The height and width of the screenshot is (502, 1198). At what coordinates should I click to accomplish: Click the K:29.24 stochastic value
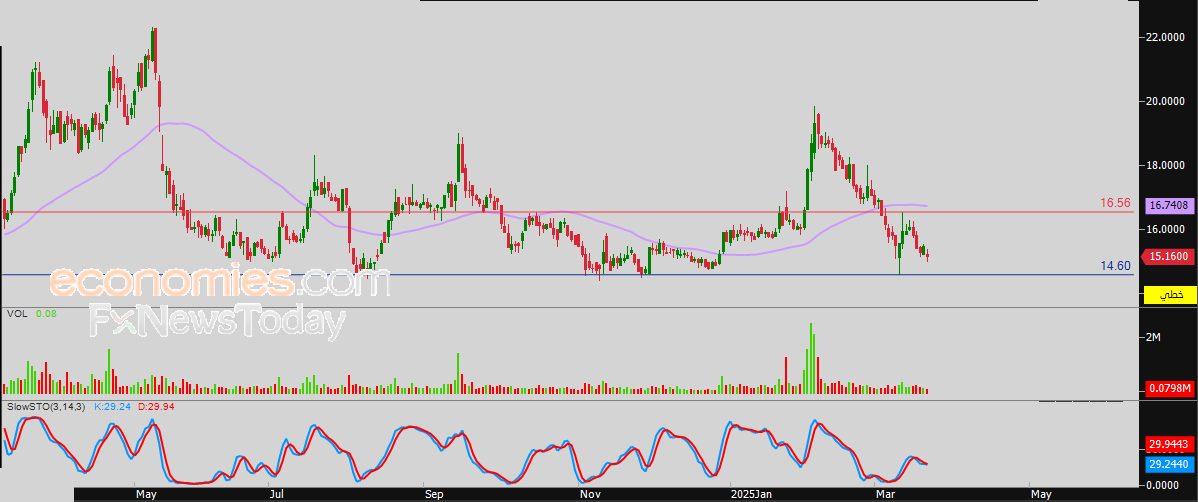click(x=111, y=406)
